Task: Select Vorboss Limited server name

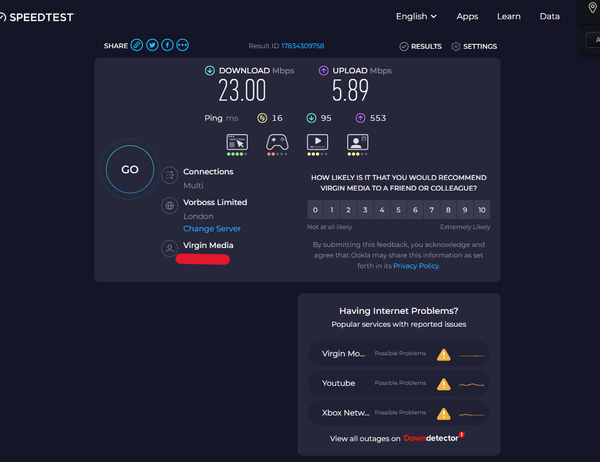Action: pyautogui.click(x=215, y=202)
